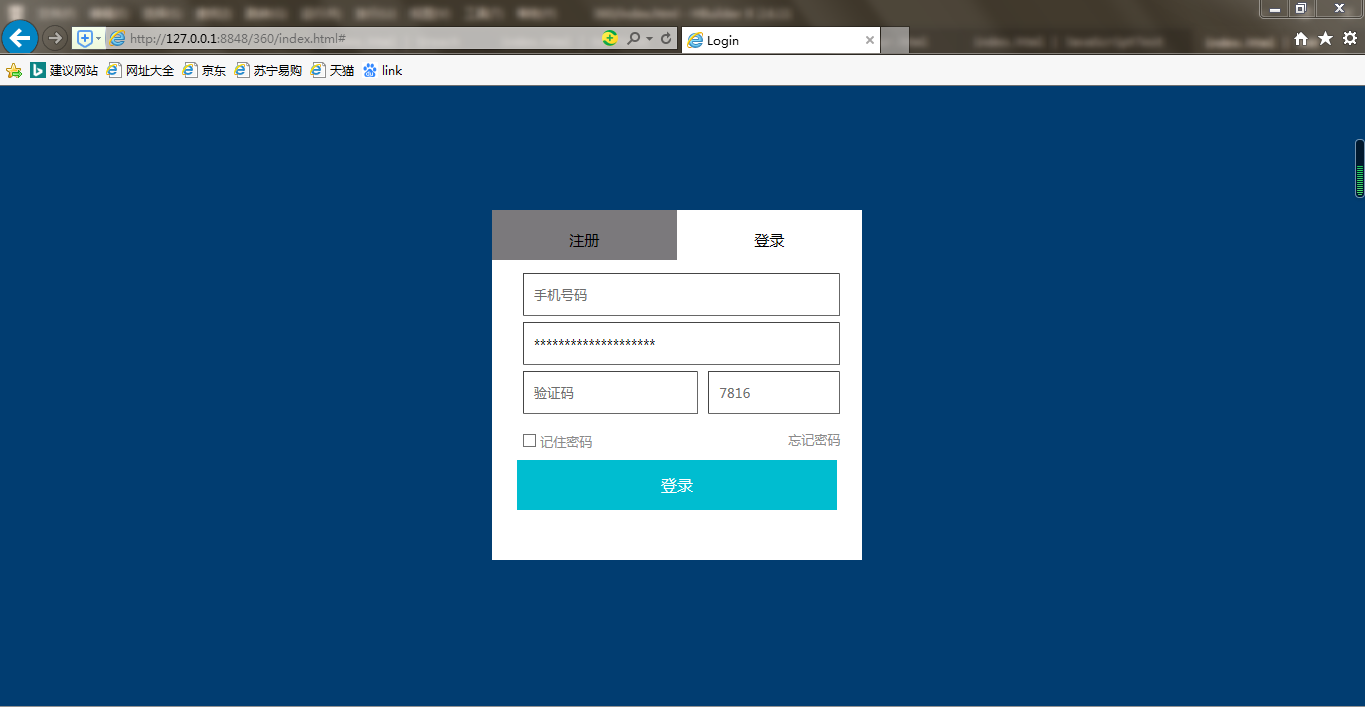The height and width of the screenshot is (707, 1365).
Task: Open the Favorites star panel
Action: [1324, 40]
